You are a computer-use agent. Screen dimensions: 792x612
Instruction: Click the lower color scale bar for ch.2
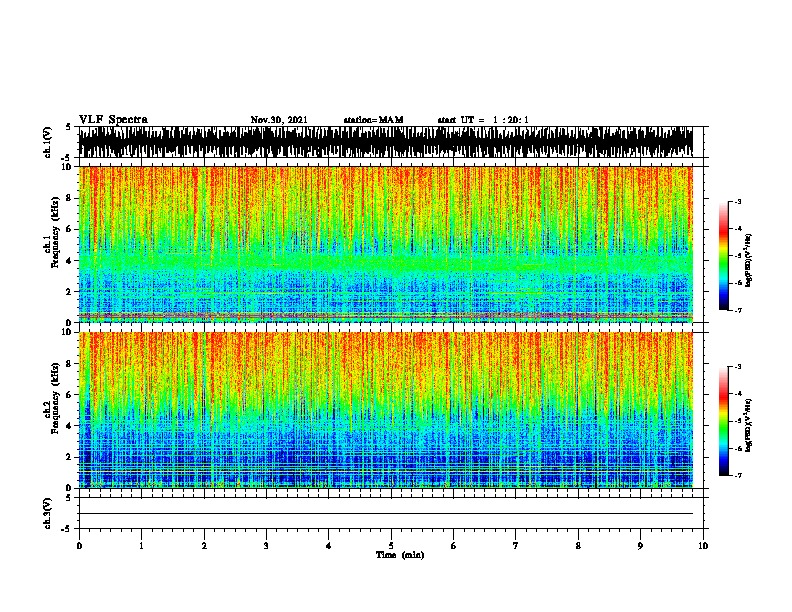click(724, 421)
